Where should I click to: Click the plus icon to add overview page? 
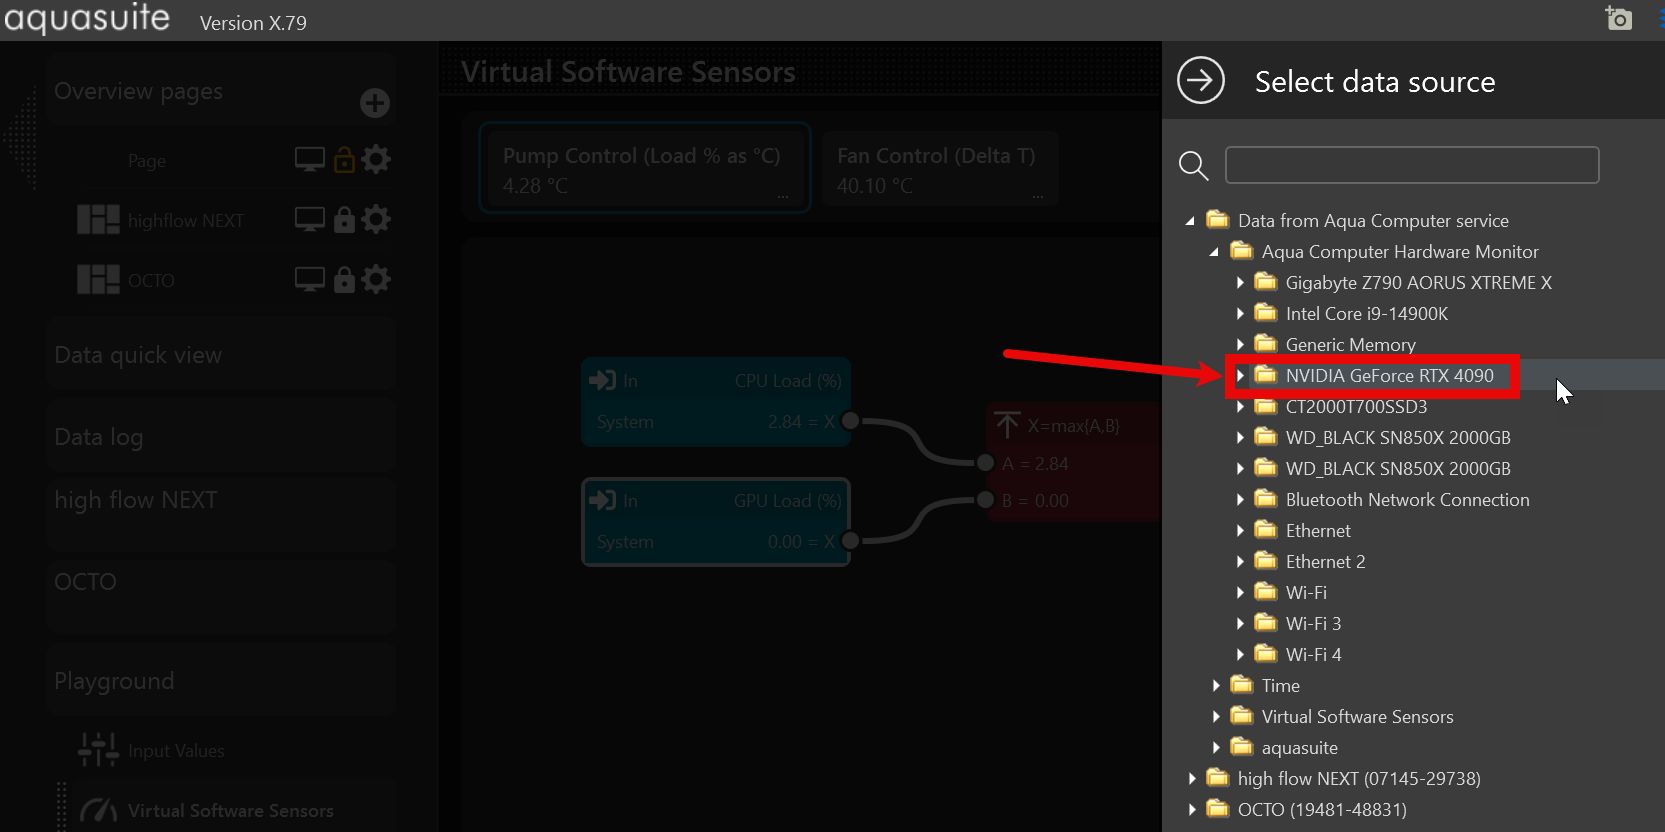pyautogui.click(x=374, y=103)
